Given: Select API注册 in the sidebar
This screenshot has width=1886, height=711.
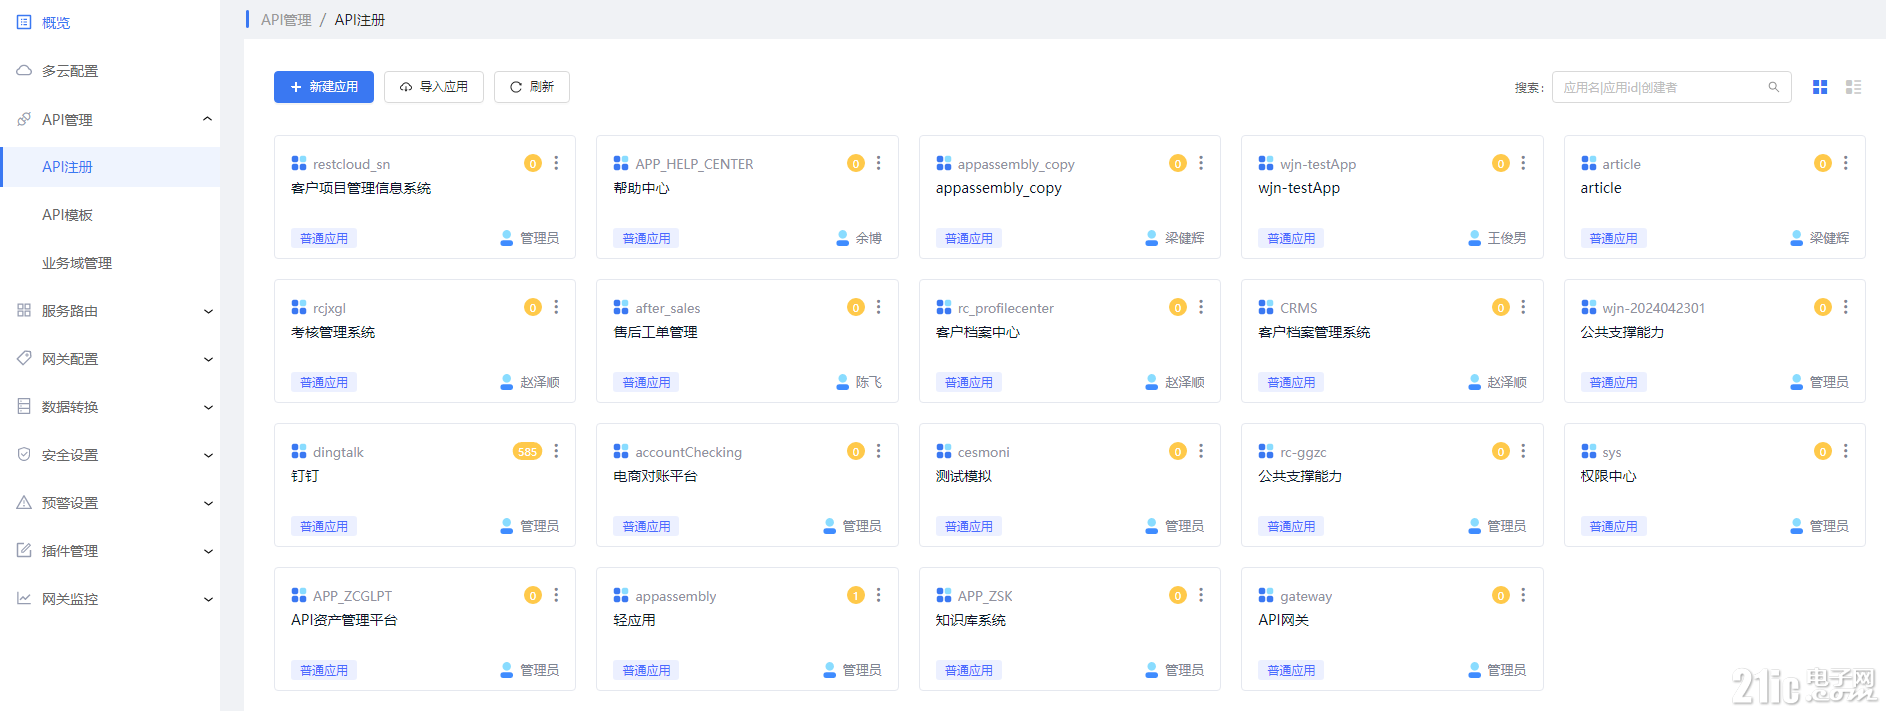Looking at the screenshot, I should (110, 167).
